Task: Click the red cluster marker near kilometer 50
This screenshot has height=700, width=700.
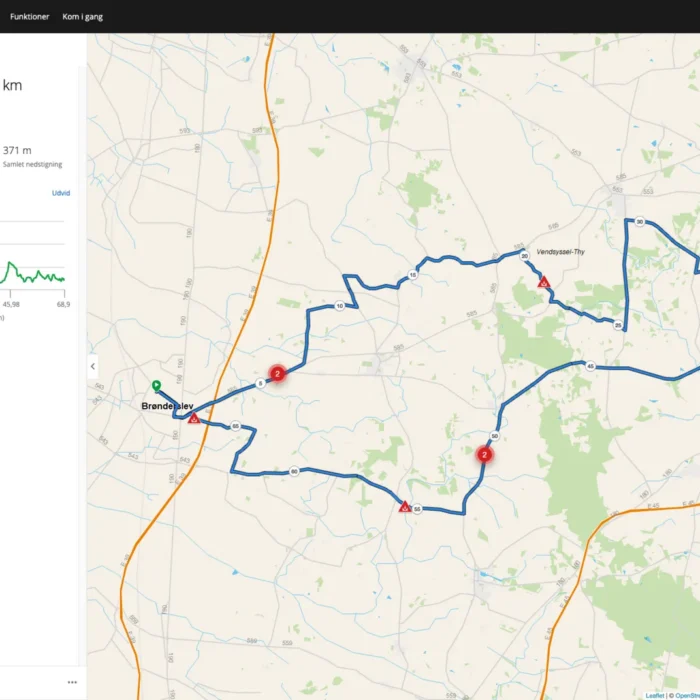Action: 484,454
